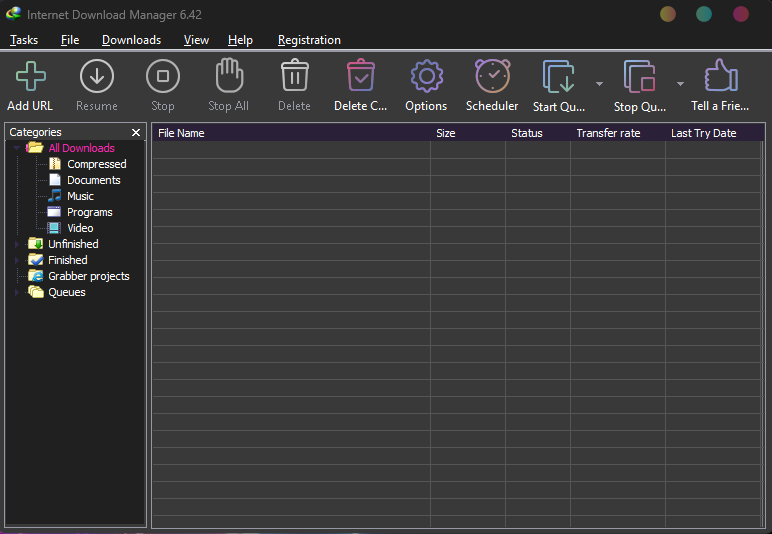Viewport: 772px width, 534px height.
Task: Expand the Queues tree node
Action: point(16,292)
